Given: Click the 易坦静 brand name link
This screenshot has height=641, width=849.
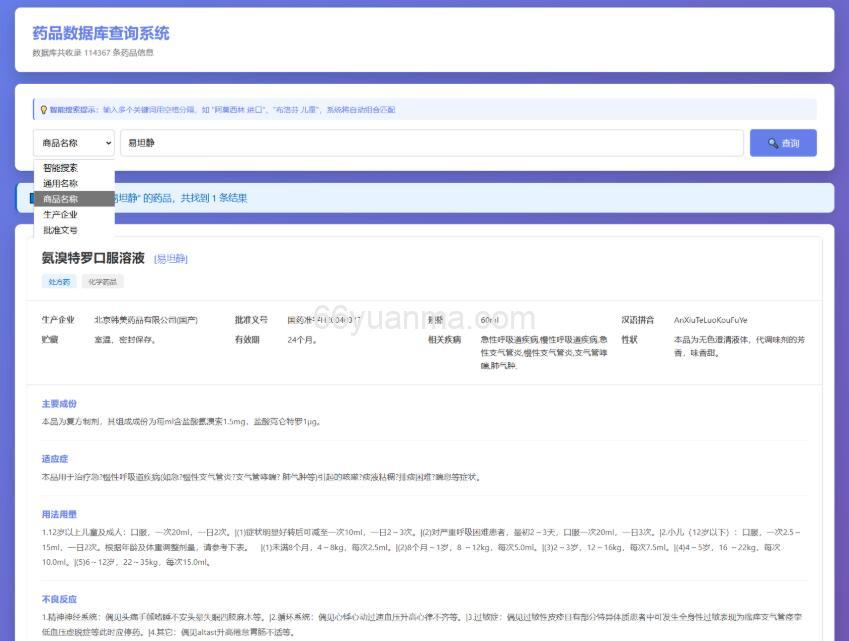Looking at the screenshot, I should (x=172, y=258).
